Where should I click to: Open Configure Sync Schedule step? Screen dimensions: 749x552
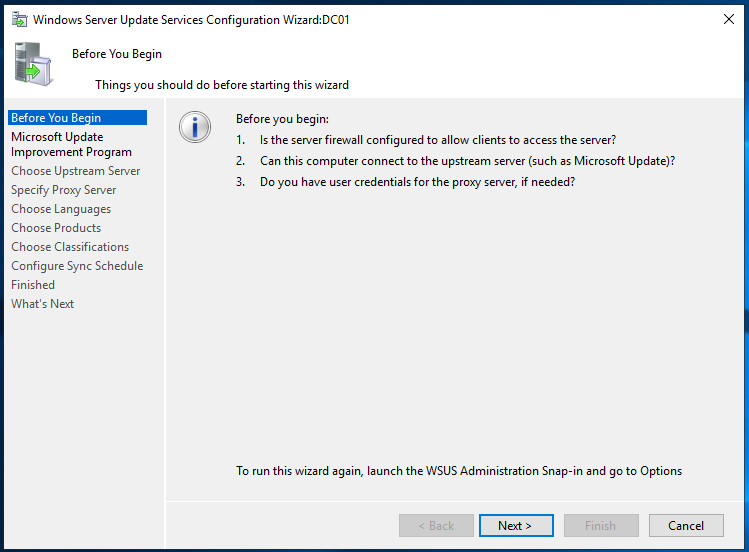click(x=77, y=266)
